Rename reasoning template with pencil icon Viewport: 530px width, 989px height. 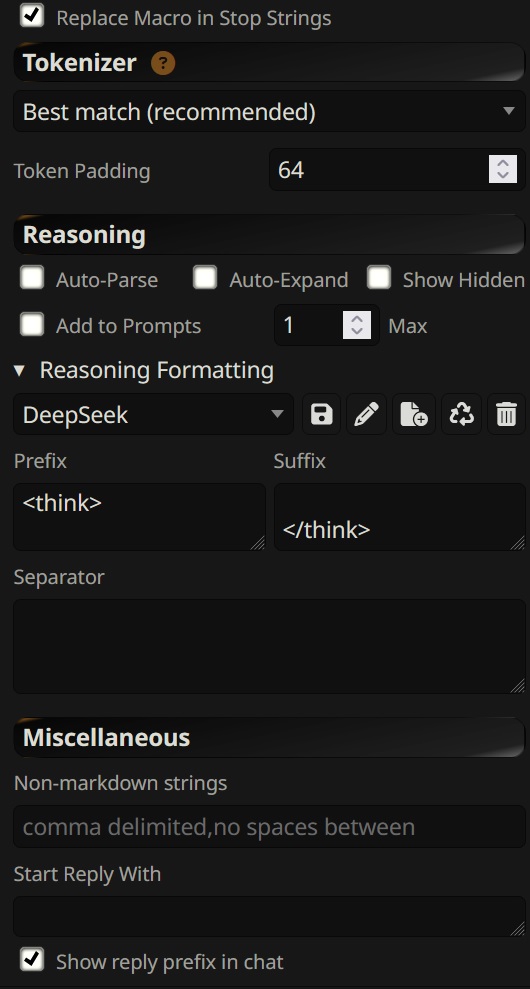367,415
